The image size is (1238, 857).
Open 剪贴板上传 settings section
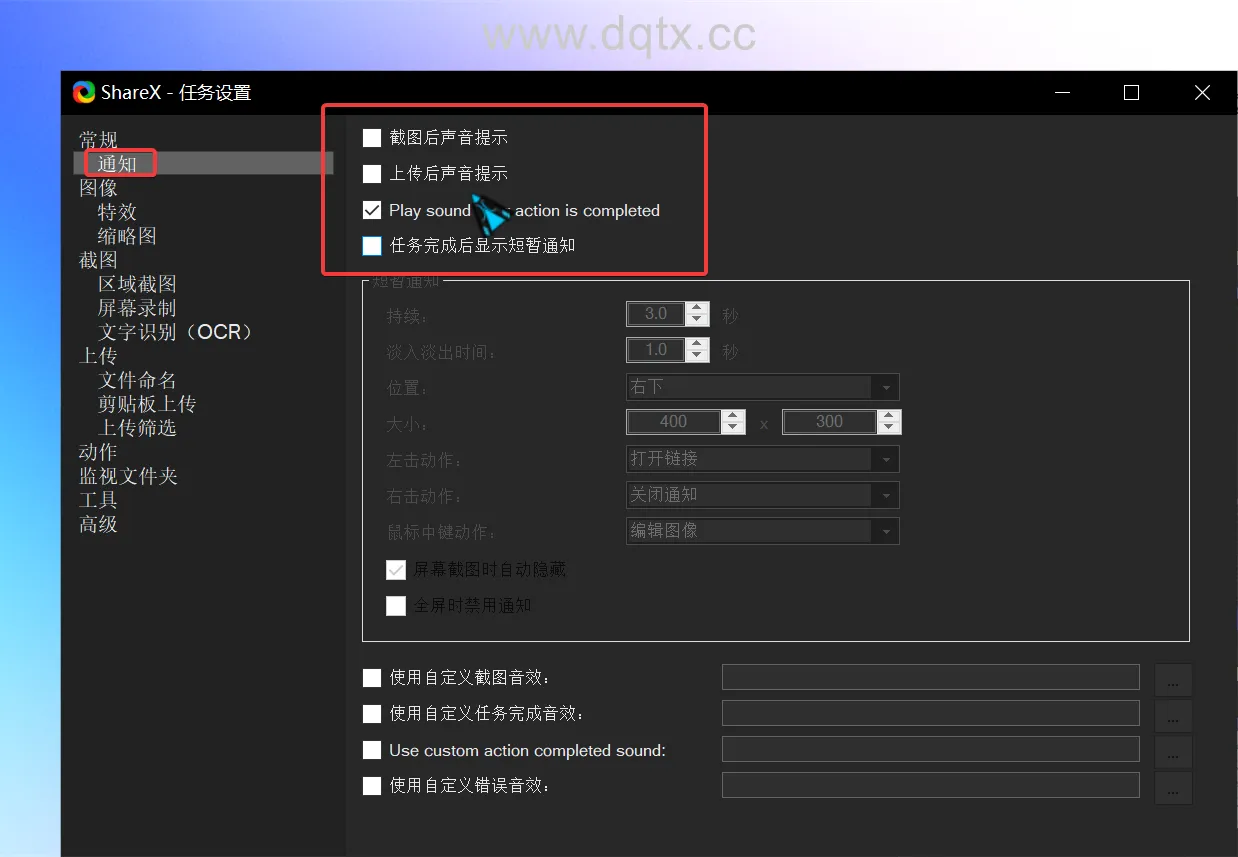147,404
